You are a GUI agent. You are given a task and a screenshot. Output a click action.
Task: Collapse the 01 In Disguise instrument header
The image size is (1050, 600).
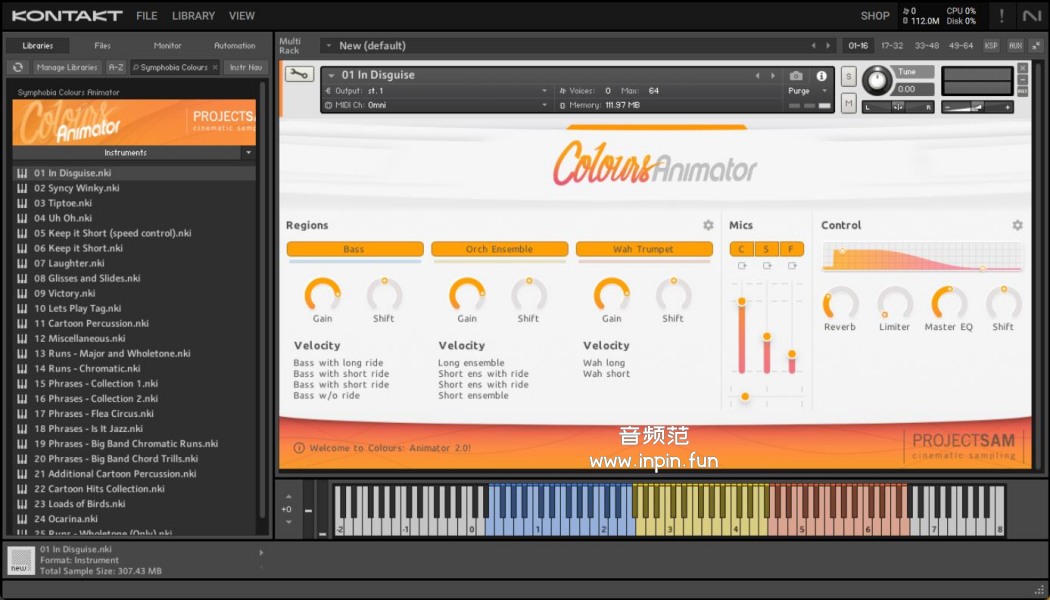(331, 76)
